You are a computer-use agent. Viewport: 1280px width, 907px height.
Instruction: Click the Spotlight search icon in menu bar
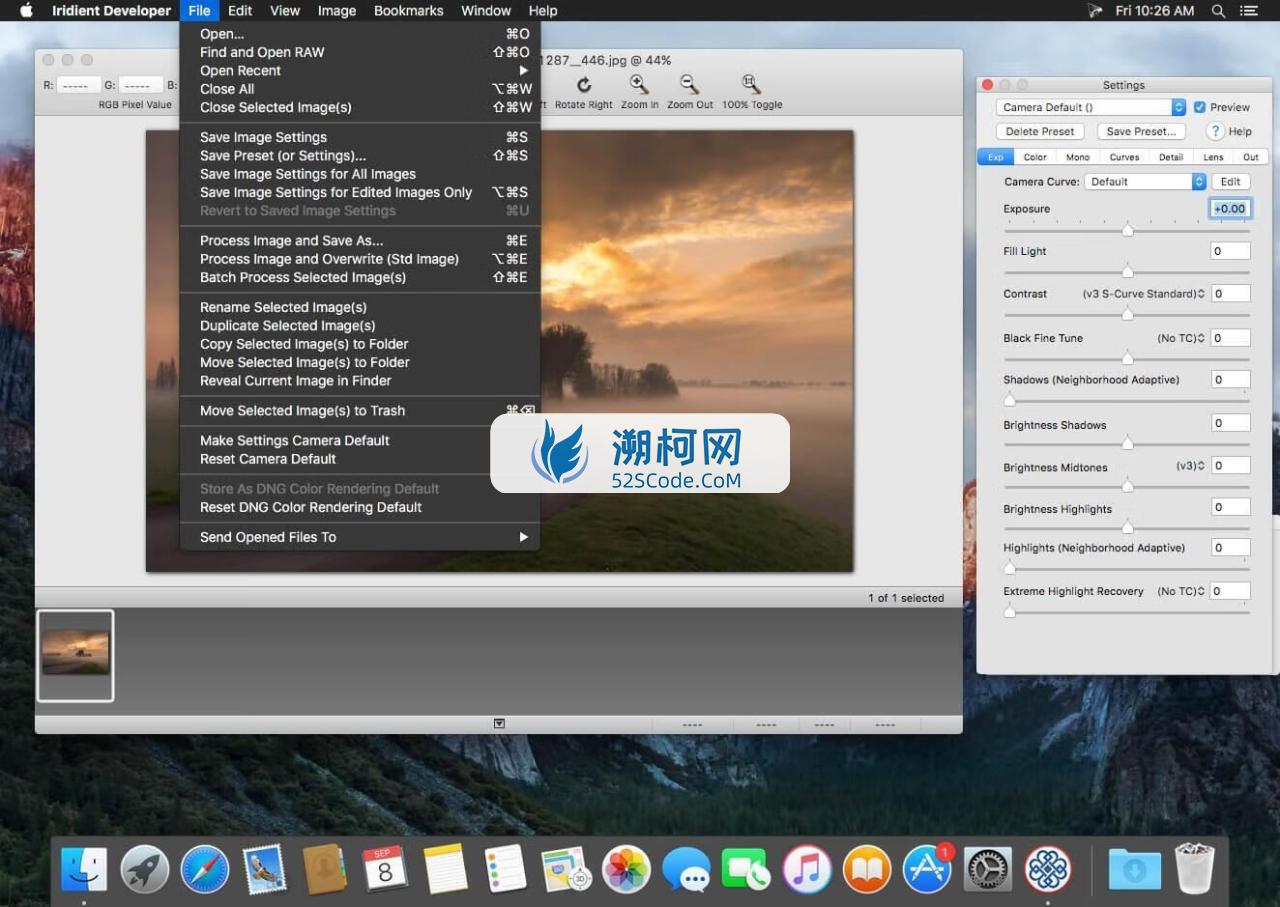[x=1218, y=11]
